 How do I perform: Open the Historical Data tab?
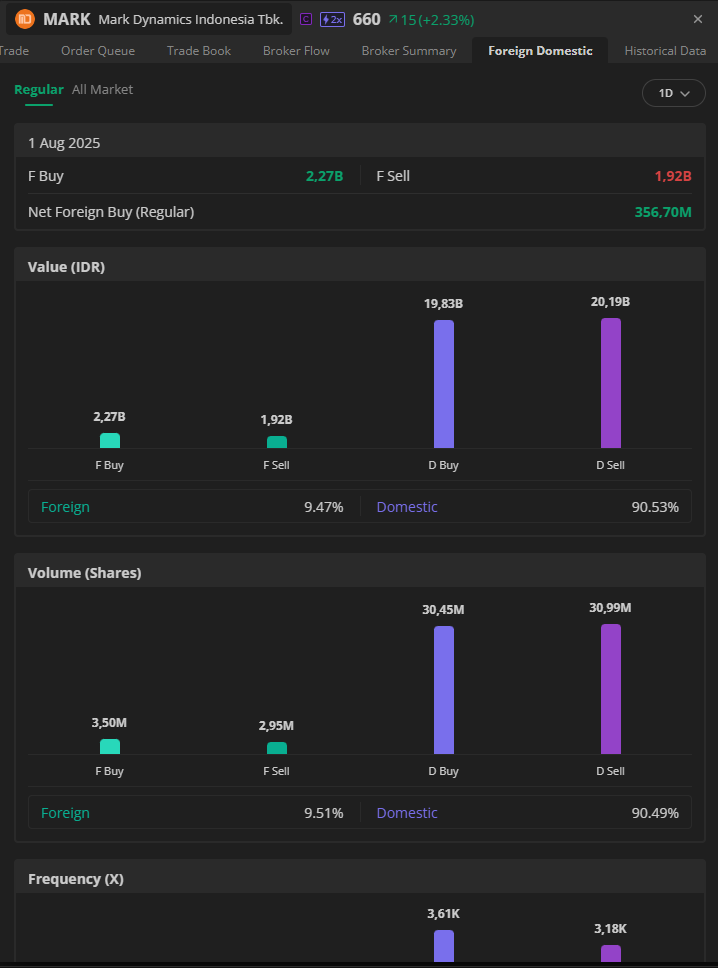coord(665,51)
